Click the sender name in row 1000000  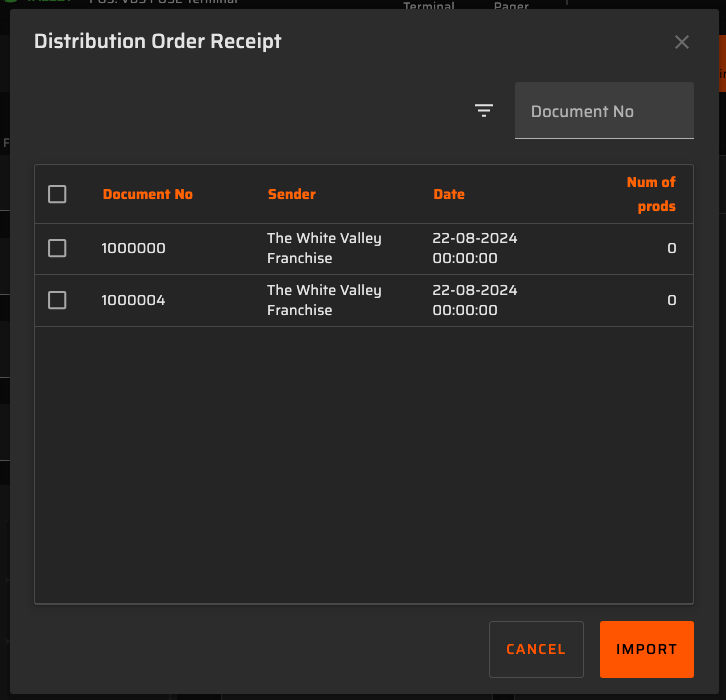324,248
